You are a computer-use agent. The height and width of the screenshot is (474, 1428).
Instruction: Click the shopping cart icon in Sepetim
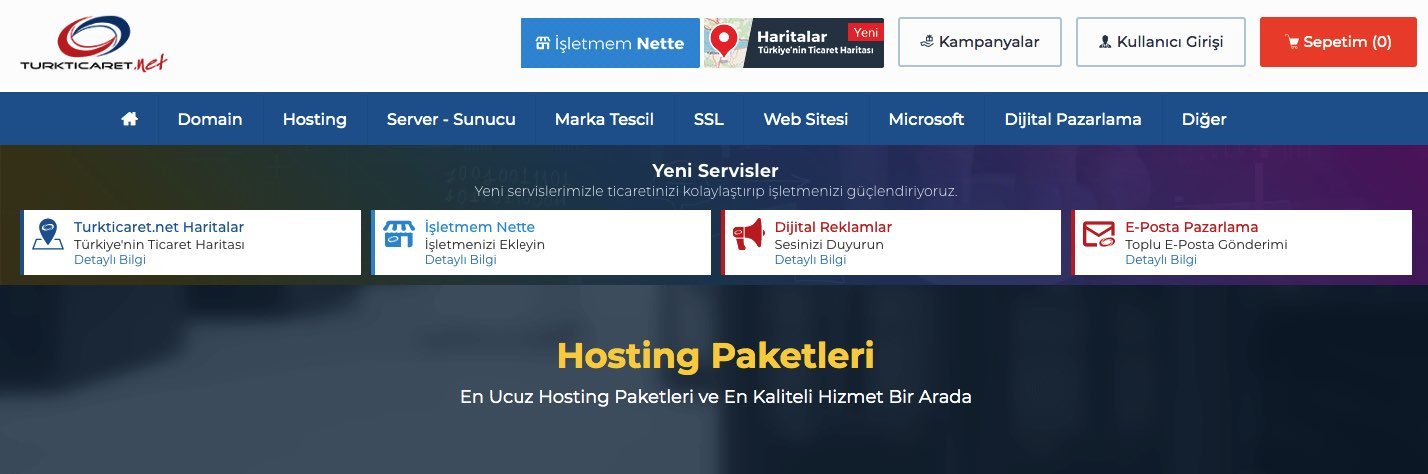[x=1292, y=42]
